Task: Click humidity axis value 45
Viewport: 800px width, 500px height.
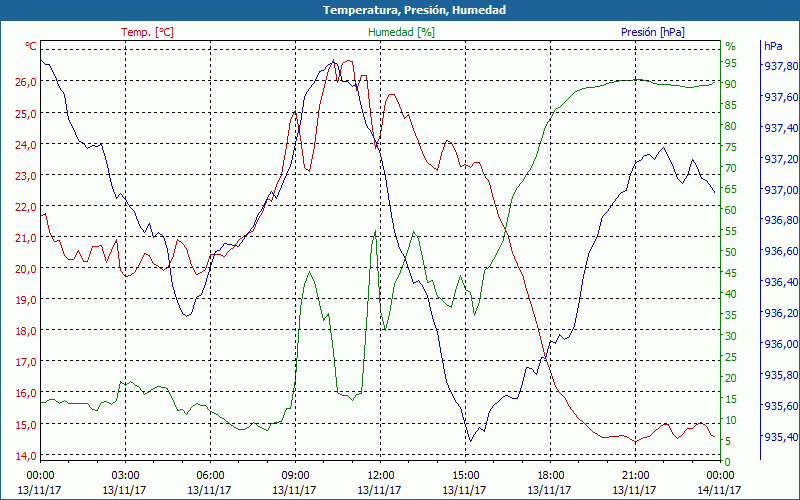Action: (x=731, y=273)
